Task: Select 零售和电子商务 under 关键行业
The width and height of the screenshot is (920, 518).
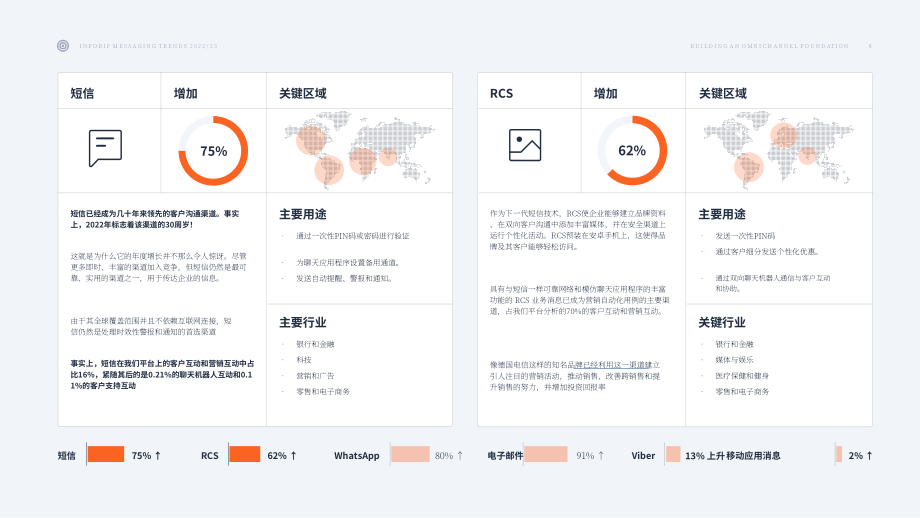Action: [x=742, y=392]
